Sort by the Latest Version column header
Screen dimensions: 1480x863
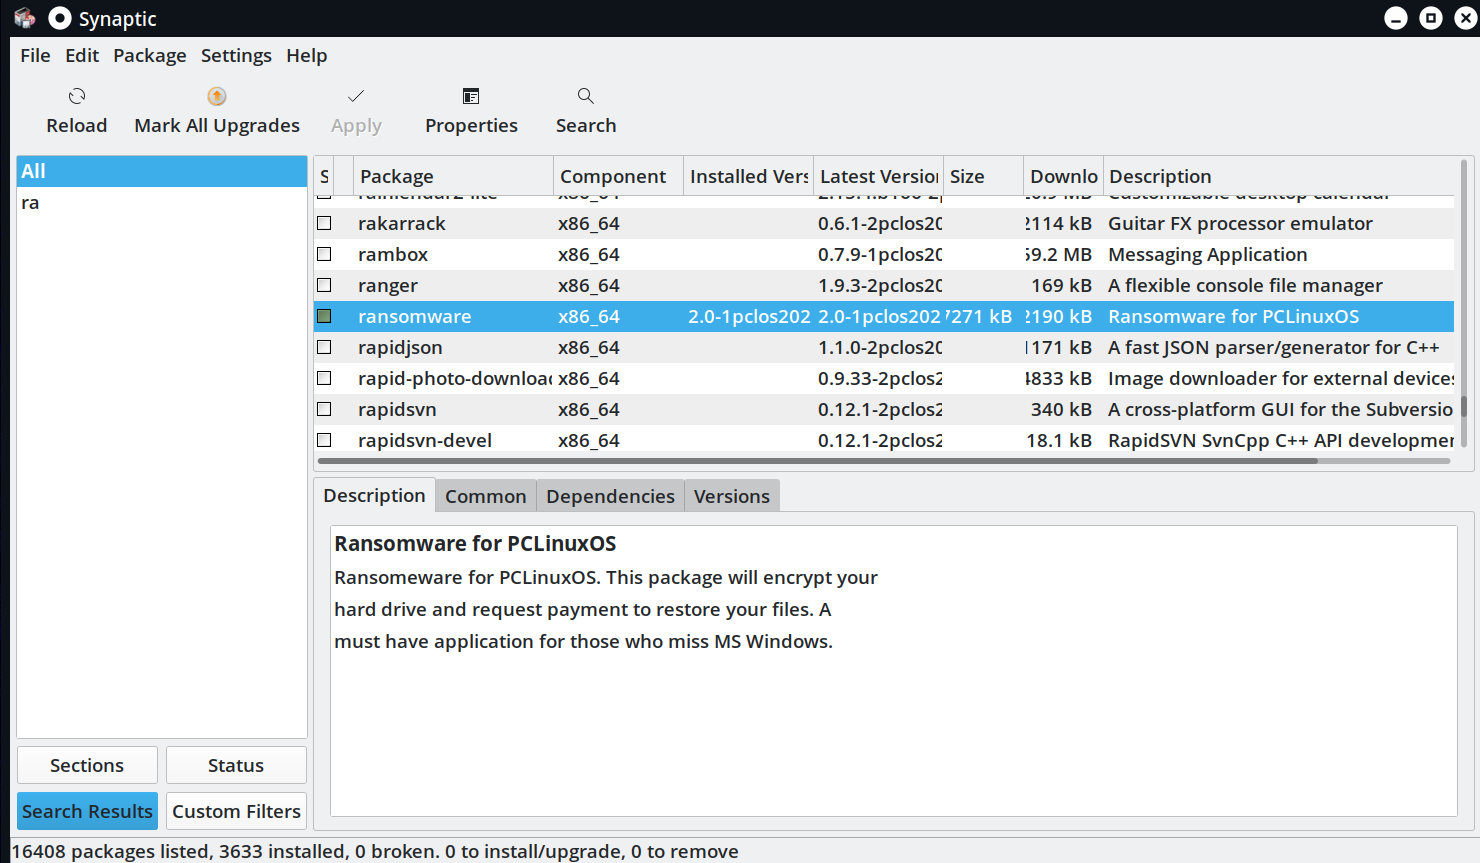pyautogui.click(x=878, y=176)
